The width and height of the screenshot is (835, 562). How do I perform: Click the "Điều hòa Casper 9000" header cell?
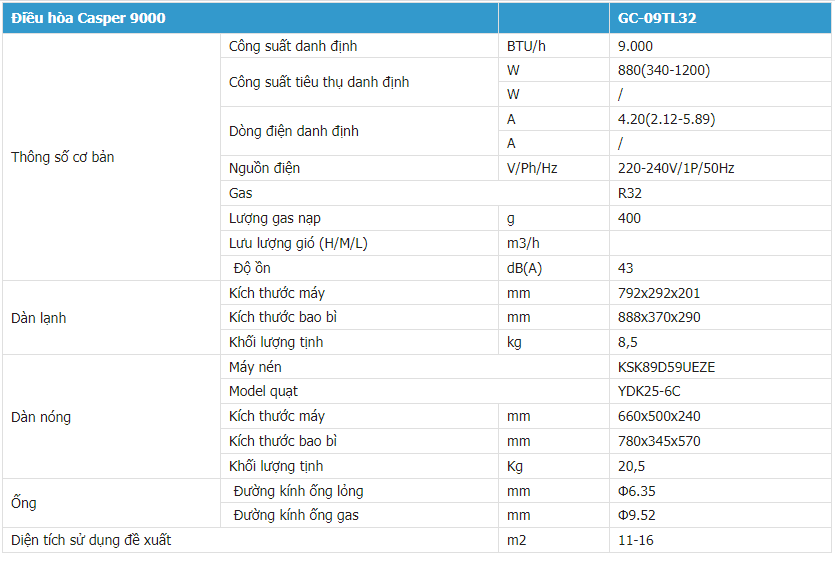pyautogui.click(x=89, y=18)
